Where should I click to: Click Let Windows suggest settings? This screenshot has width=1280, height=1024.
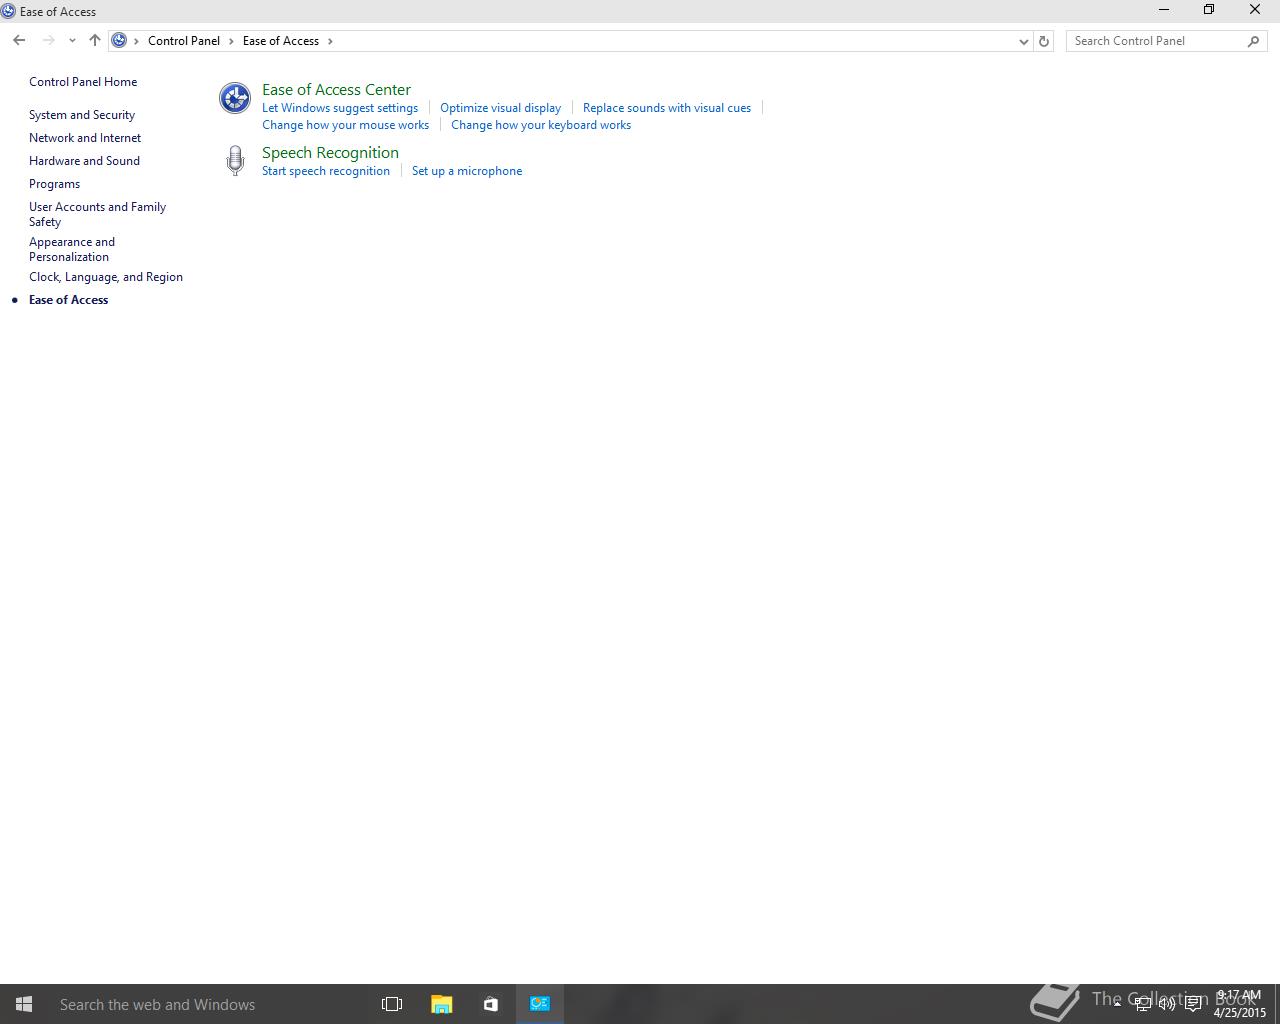[340, 108]
